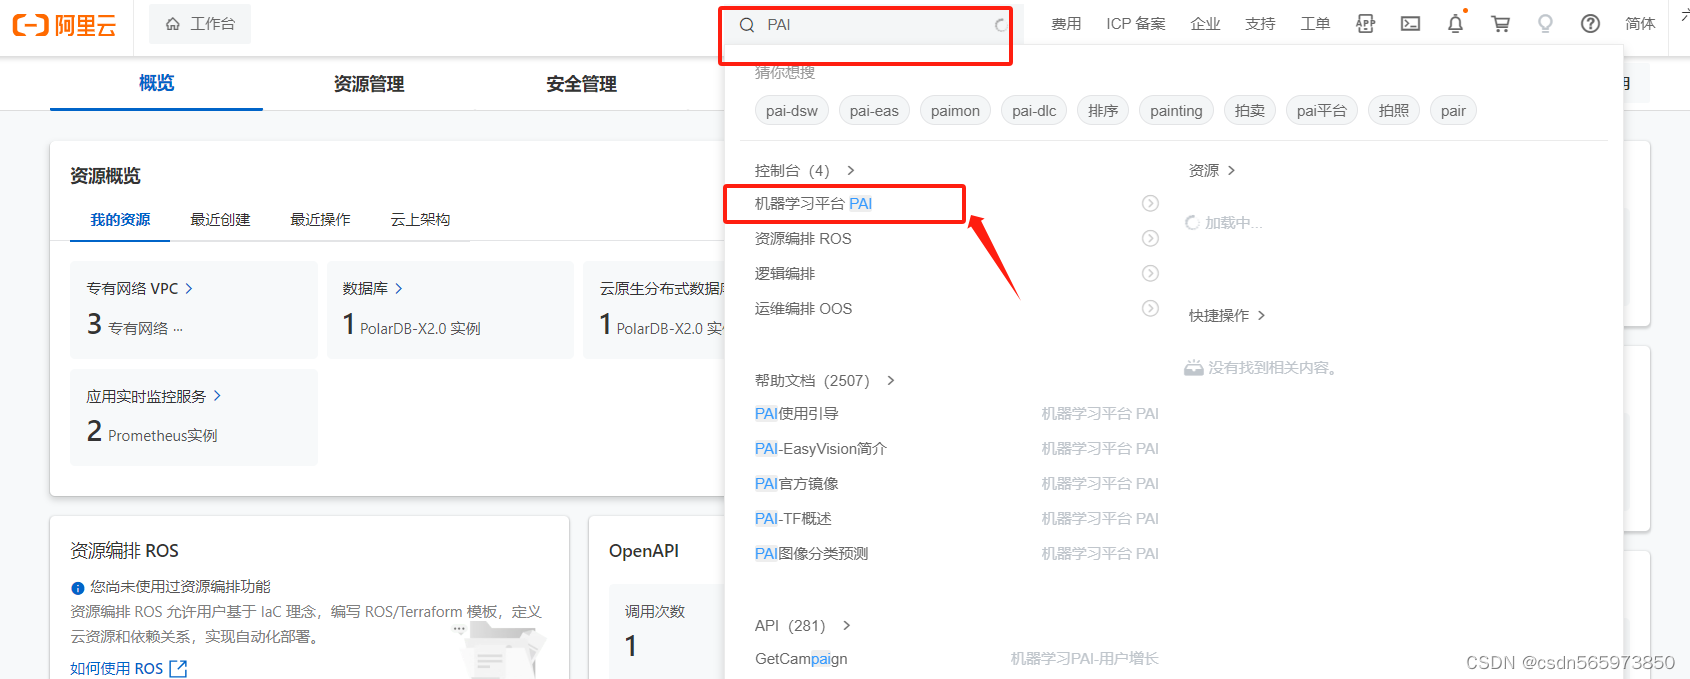Open help doc PAI官方镜像
Viewport: 1690px width, 679px height.
click(x=797, y=483)
